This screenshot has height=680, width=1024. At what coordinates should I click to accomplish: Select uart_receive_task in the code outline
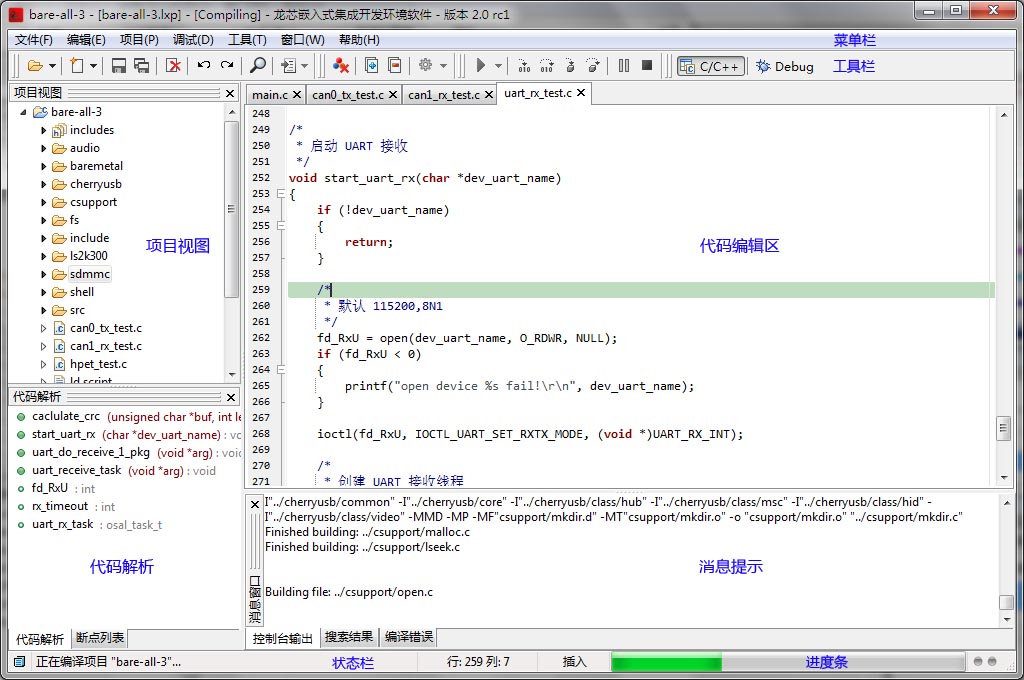[x=76, y=470]
